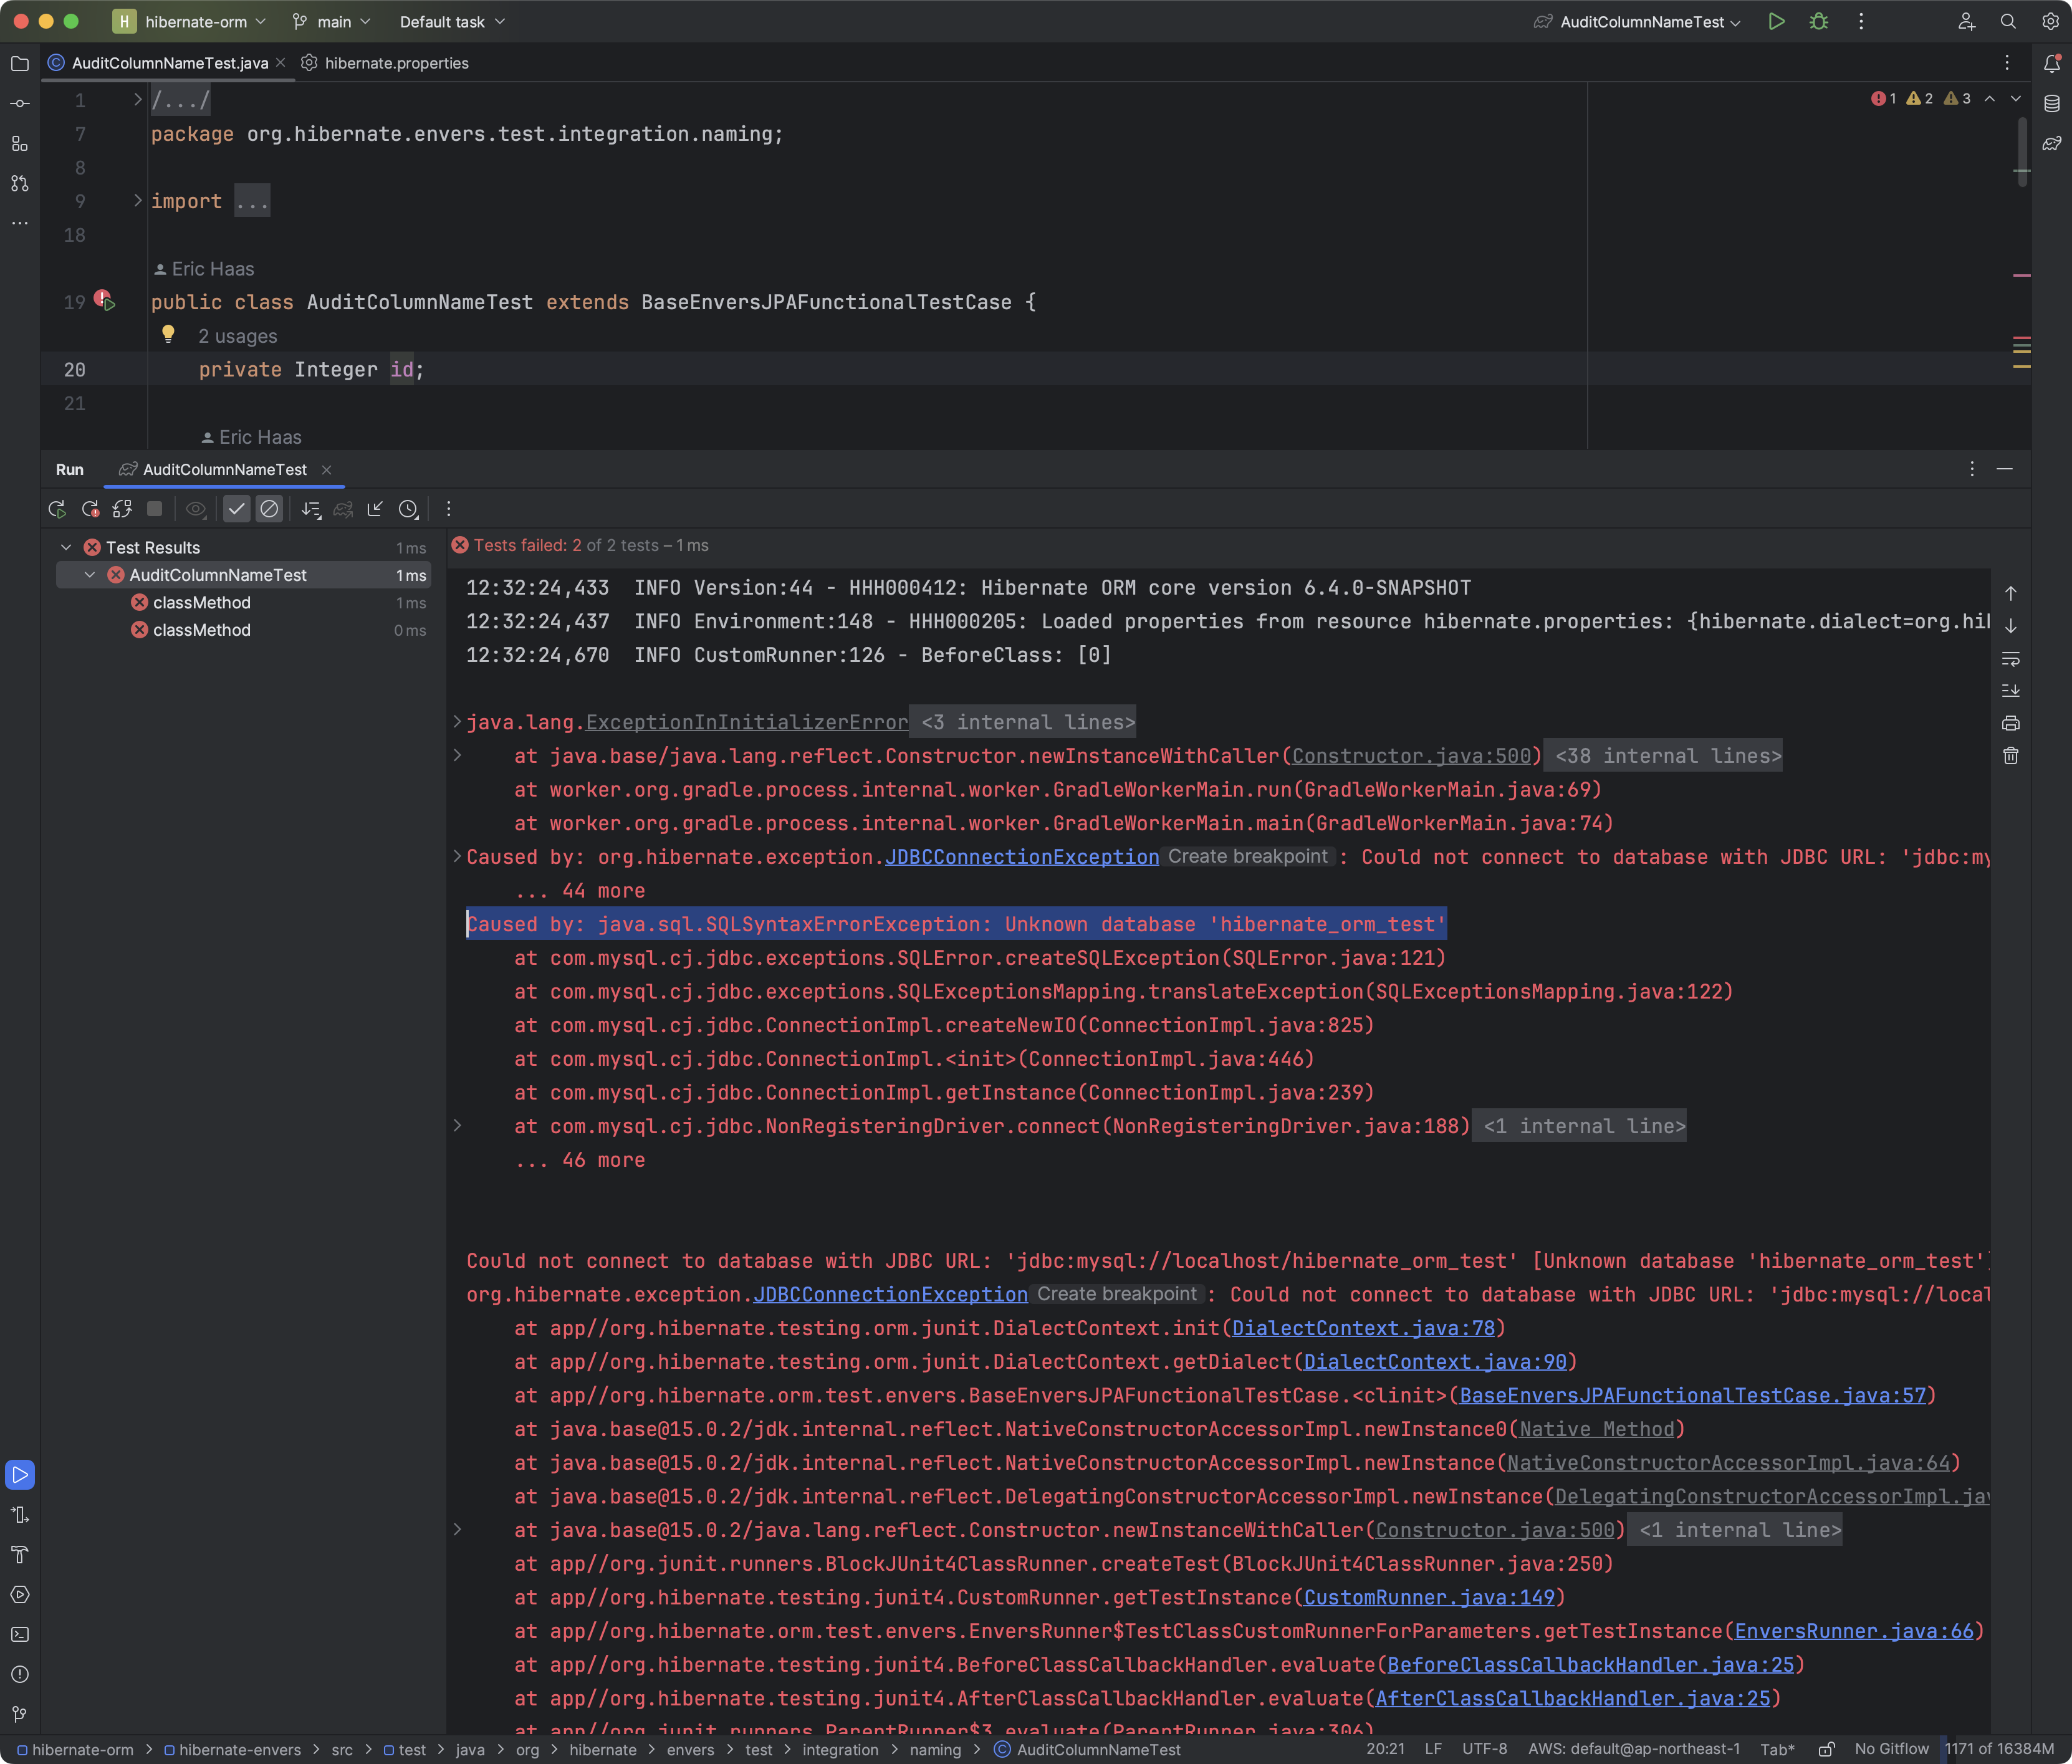Open the Database tool window
Screen dimensions: 2072x1764
click(2052, 103)
